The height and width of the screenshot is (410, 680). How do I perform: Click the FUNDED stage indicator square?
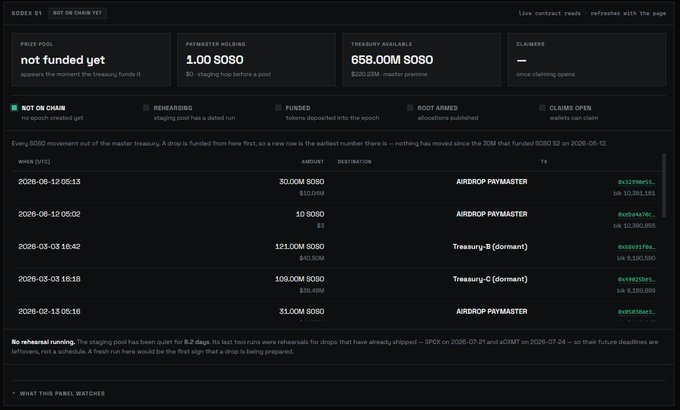coord(278,108)
